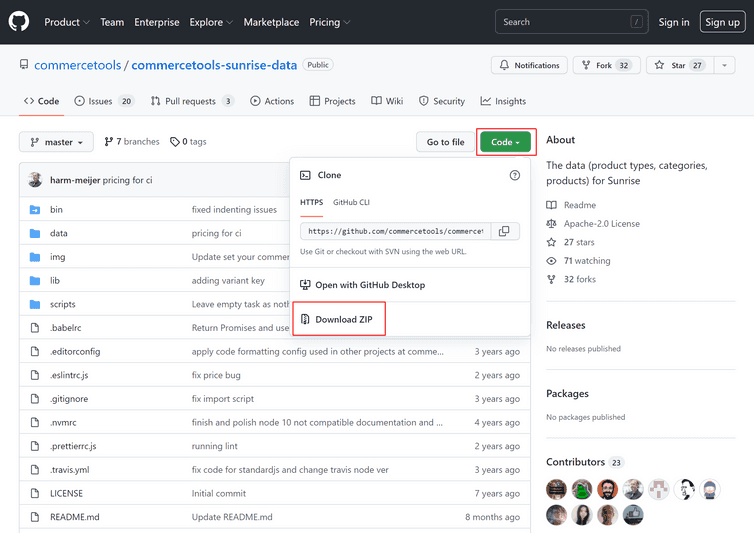Click the img folder icon
Screen dimensions: 754x533
[35, 257]
